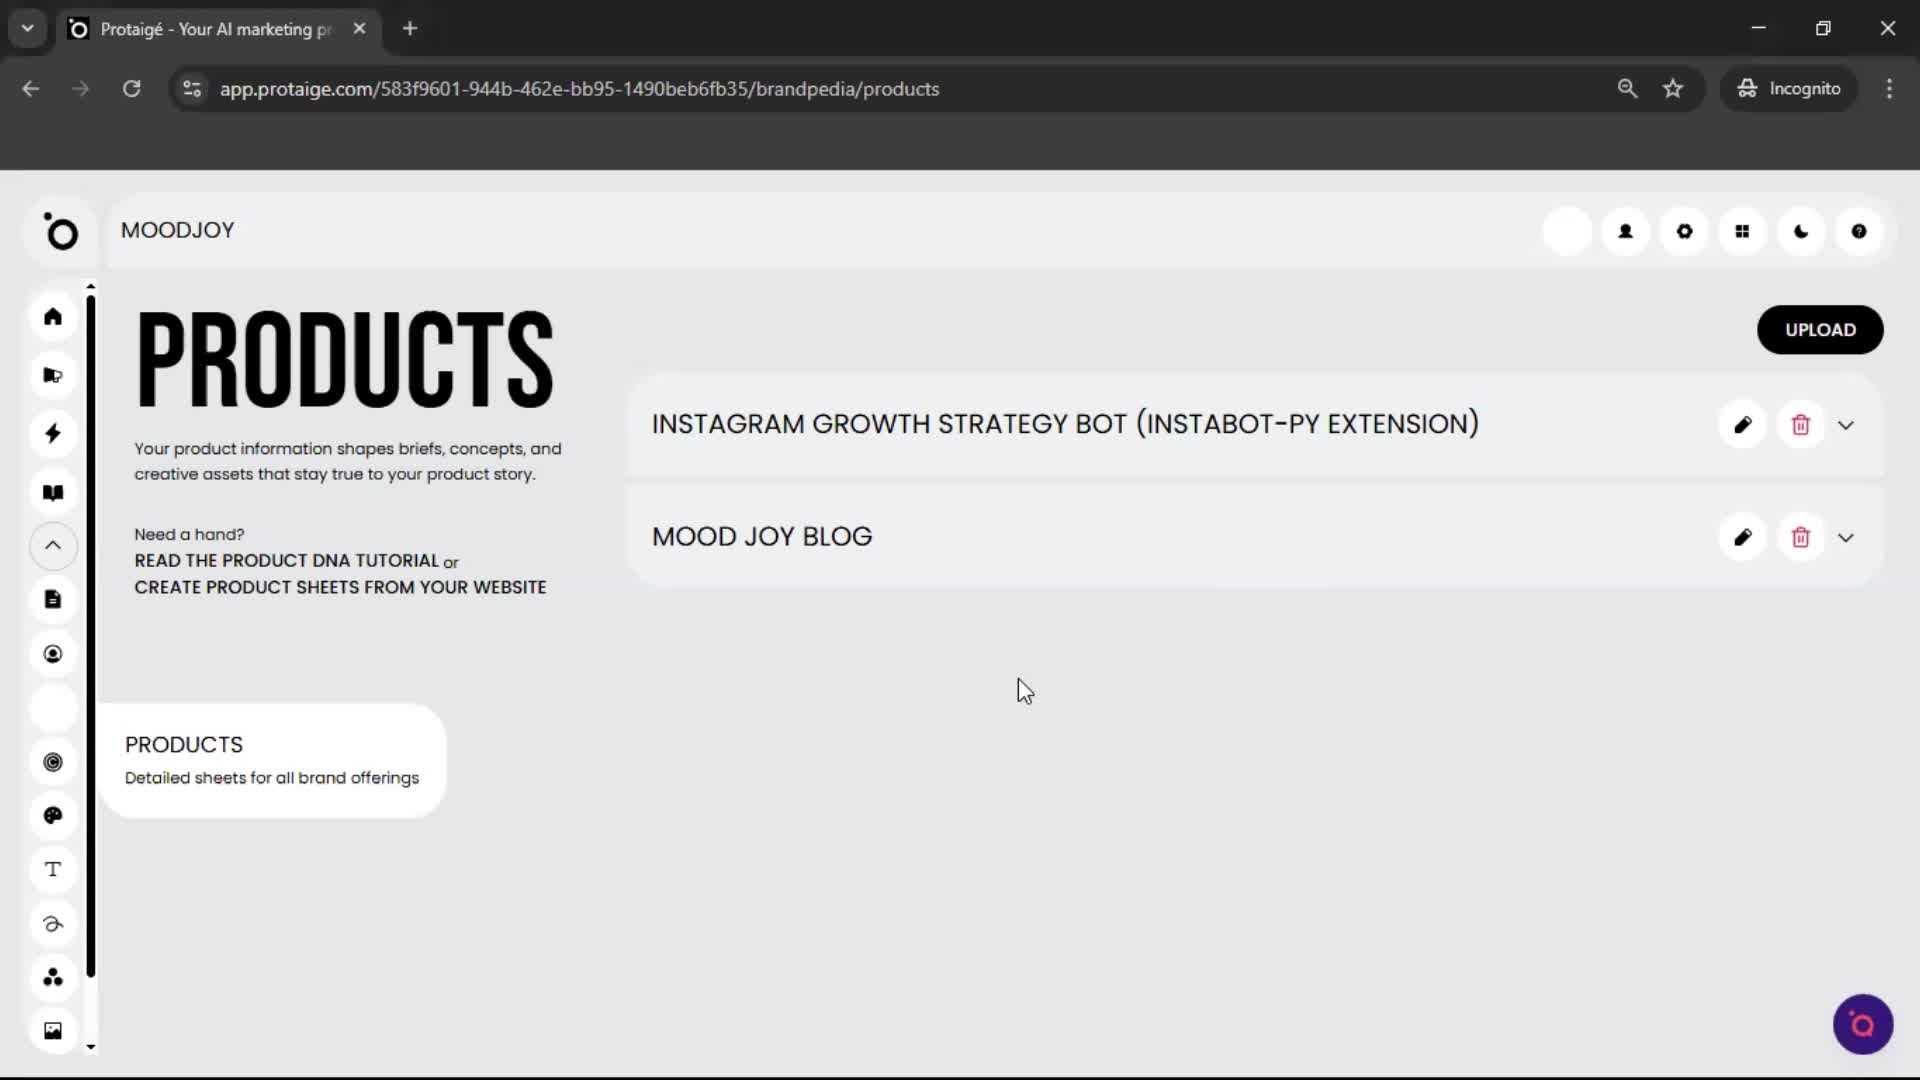Select the color palette icon
Viewport: 1920px width, 1080px height.
point(52,815)
